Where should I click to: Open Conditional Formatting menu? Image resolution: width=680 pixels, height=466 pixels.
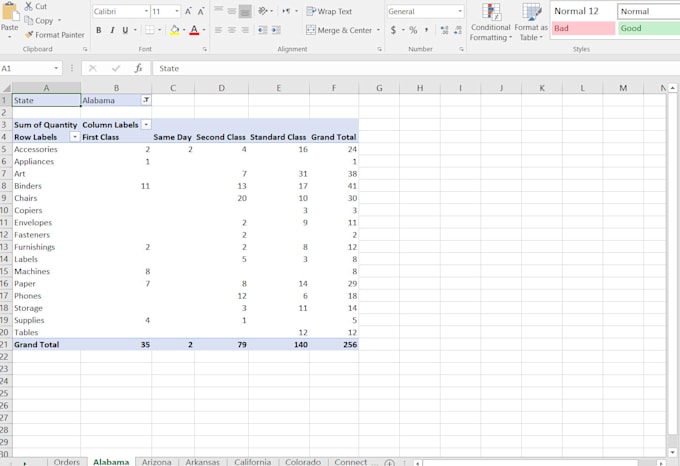pos(490,22)
